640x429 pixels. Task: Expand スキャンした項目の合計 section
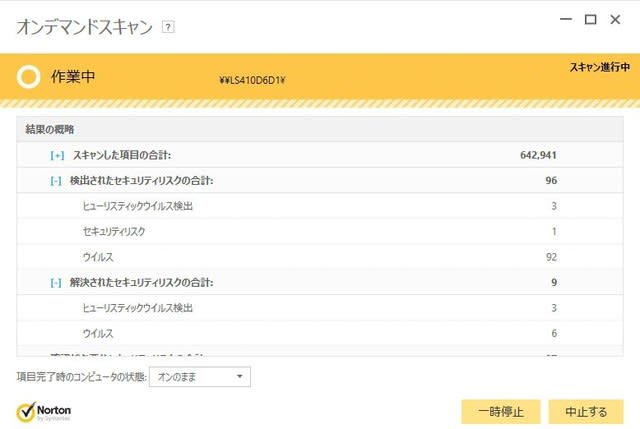[x=57, y=155]
